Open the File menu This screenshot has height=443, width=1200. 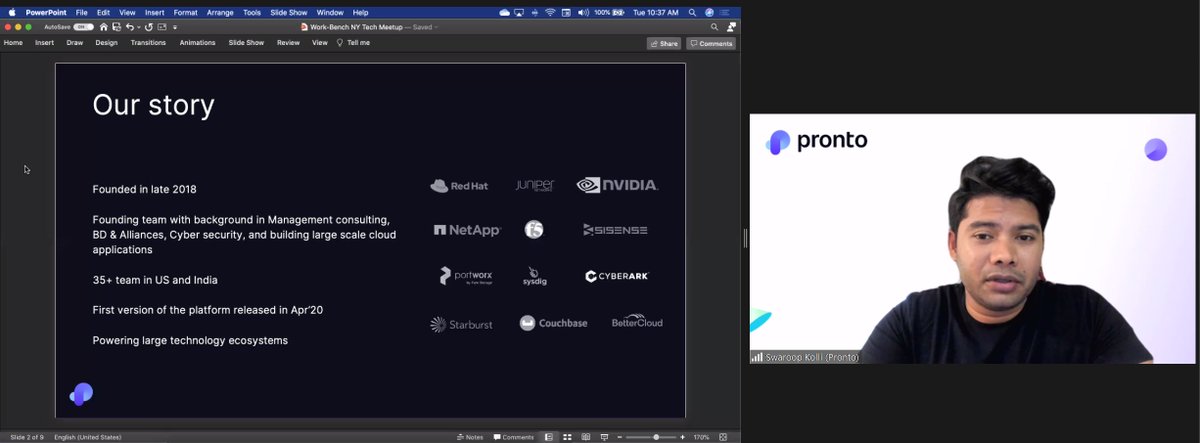(x=82, y=12)
